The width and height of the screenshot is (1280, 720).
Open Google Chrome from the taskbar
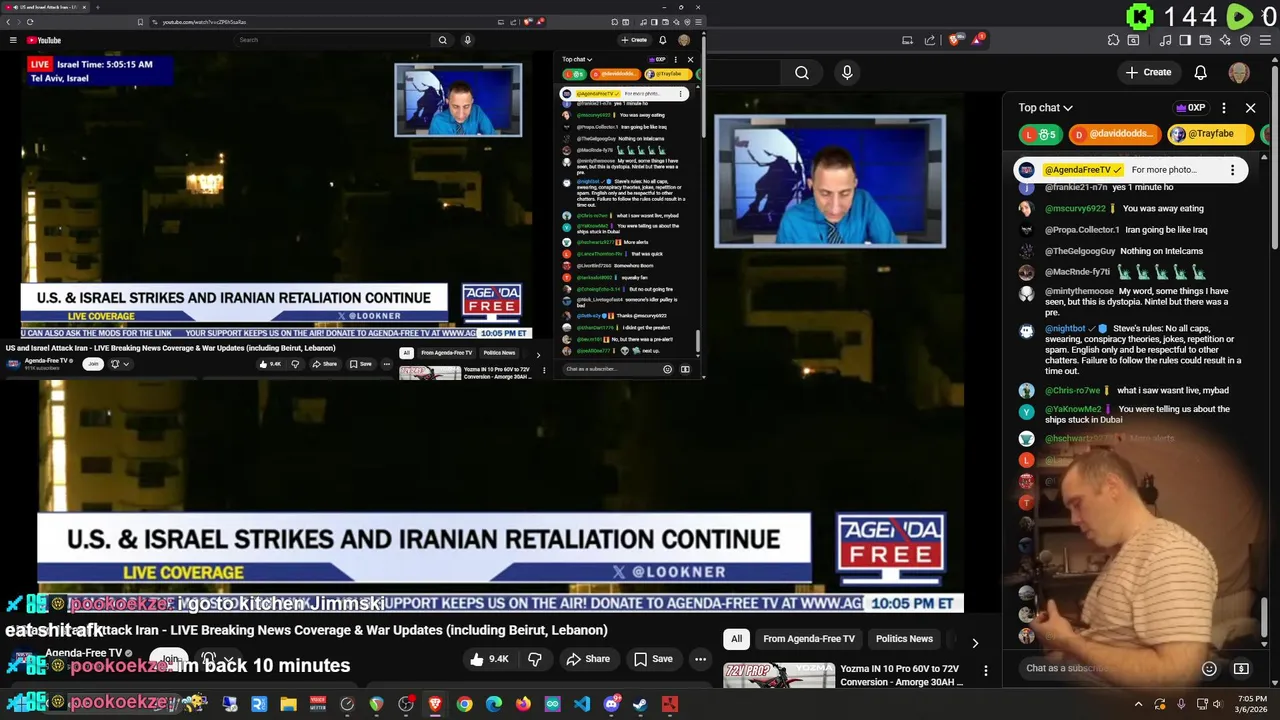click(x=464, y=704)
